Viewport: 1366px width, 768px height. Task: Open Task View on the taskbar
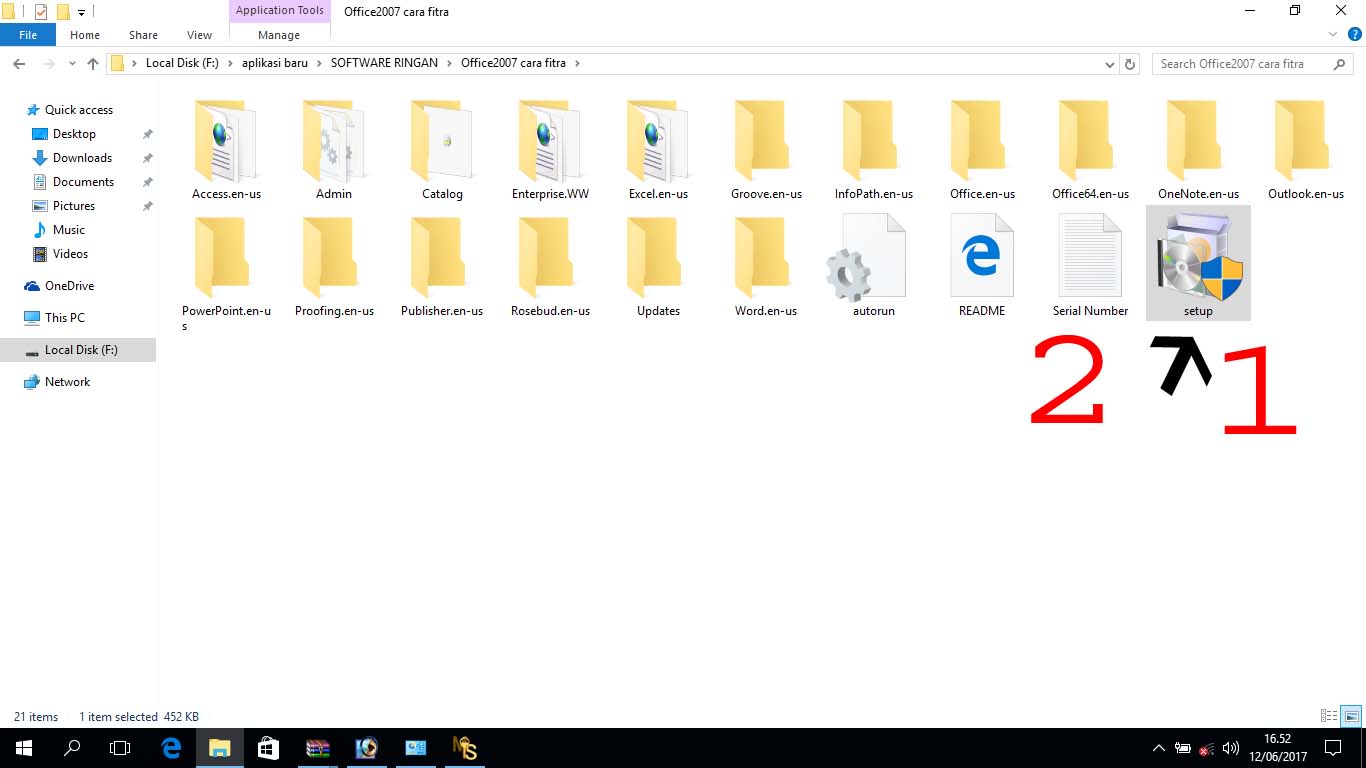click(x=120, y=748)
